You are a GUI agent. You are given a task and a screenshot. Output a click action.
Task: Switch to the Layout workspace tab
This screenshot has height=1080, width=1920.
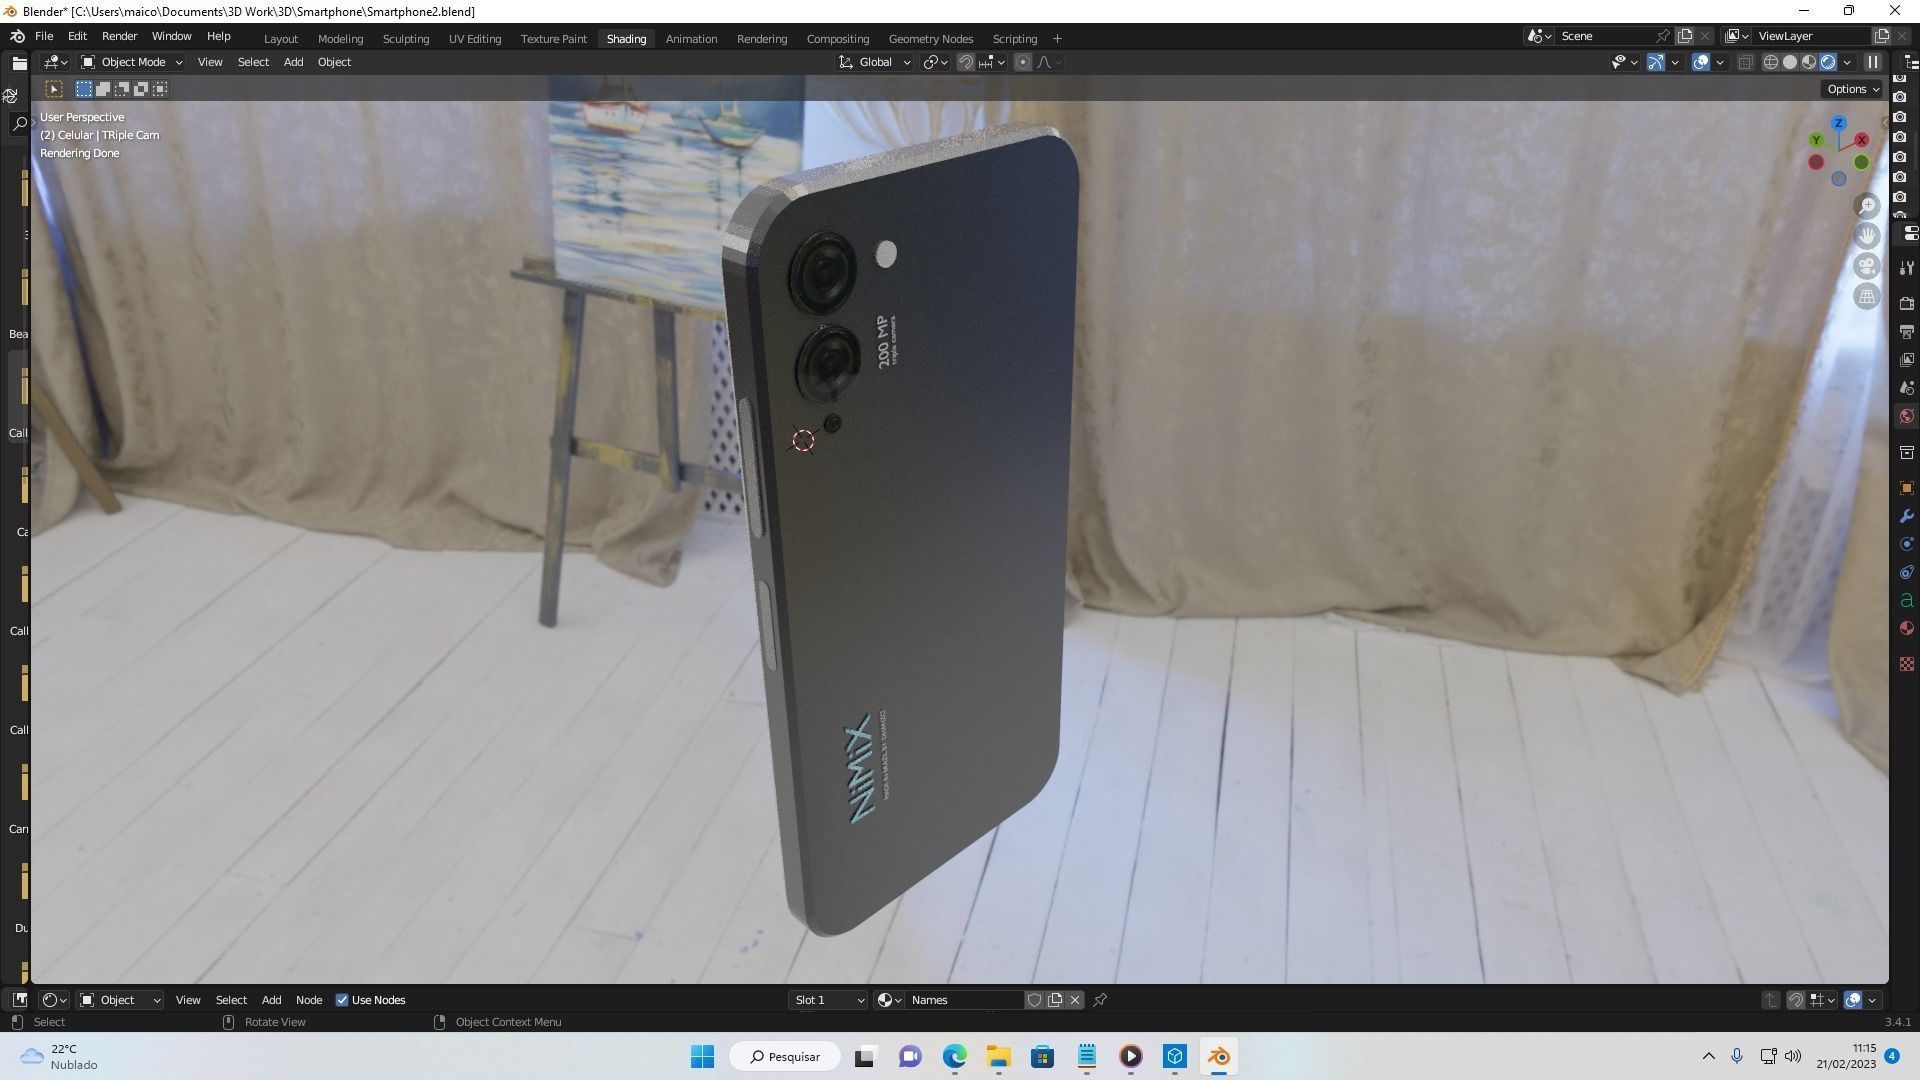click(281, 39)
